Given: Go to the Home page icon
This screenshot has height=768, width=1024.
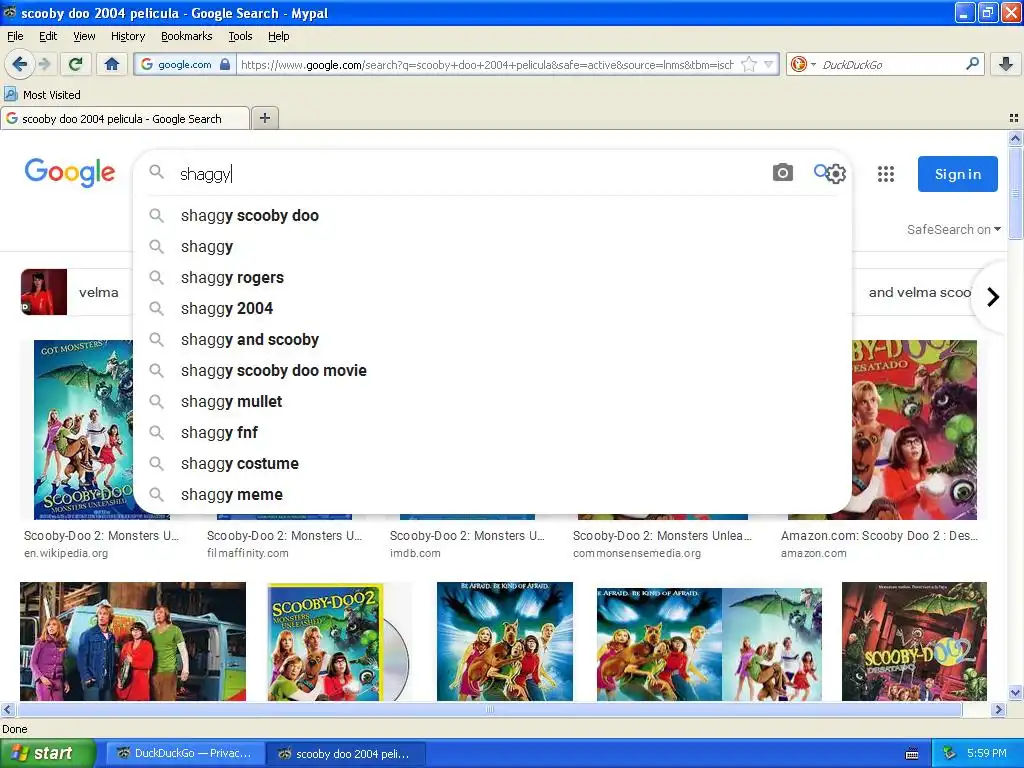Looking at the screenshot, I should 112,64.
